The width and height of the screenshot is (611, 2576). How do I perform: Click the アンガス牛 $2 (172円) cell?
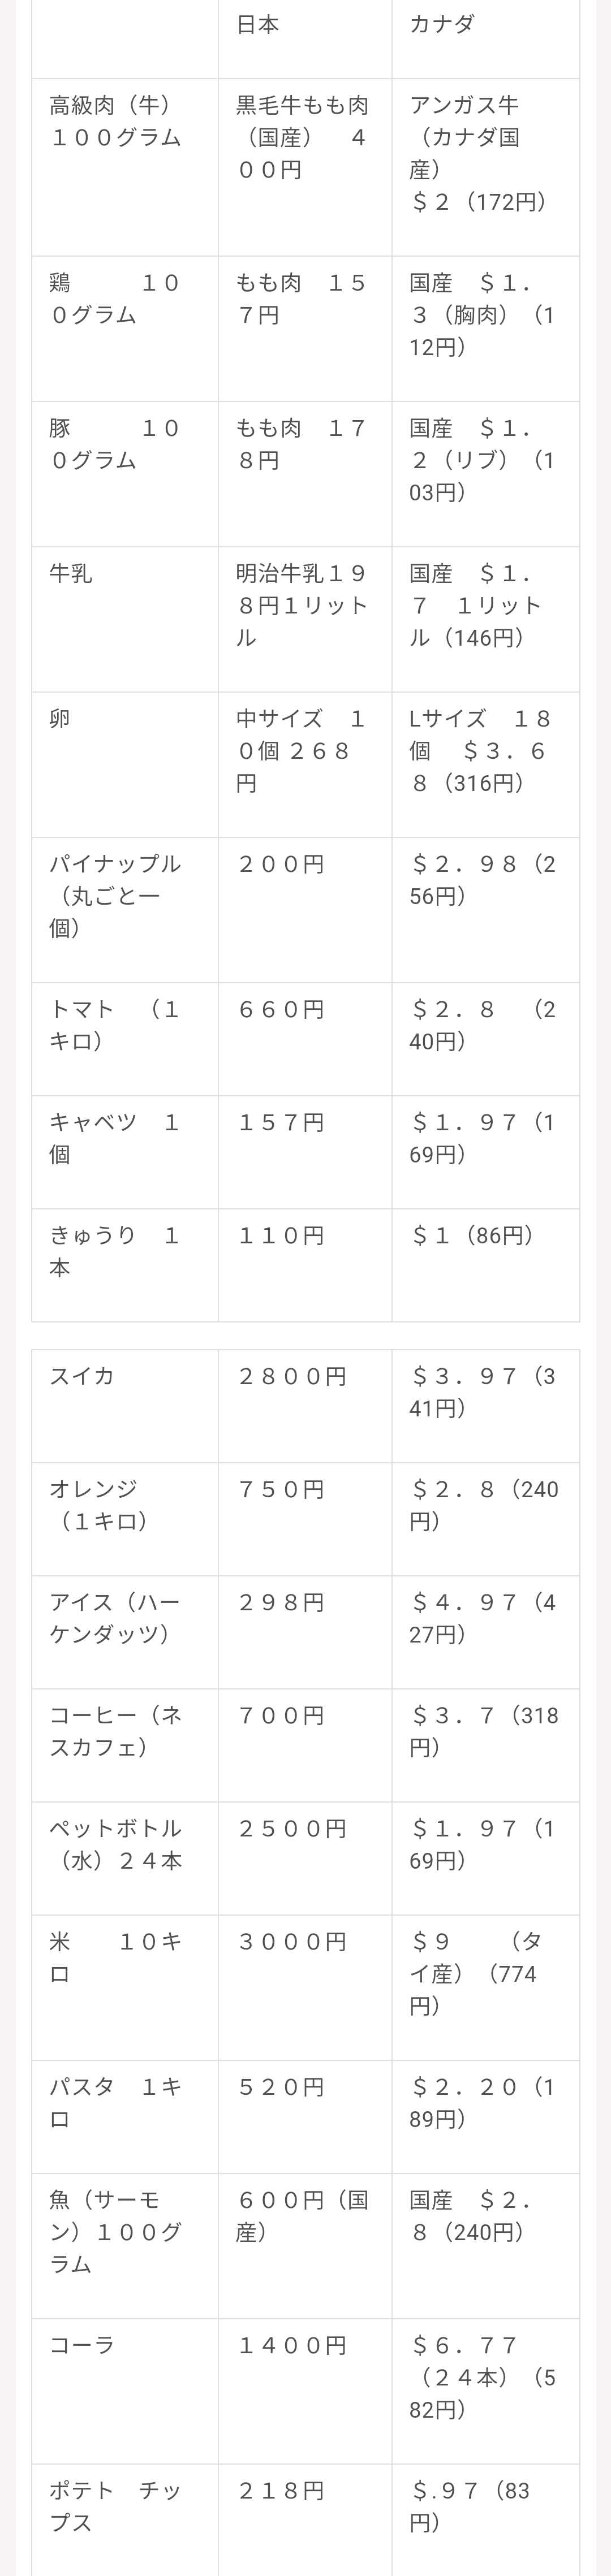pos(485,167)
